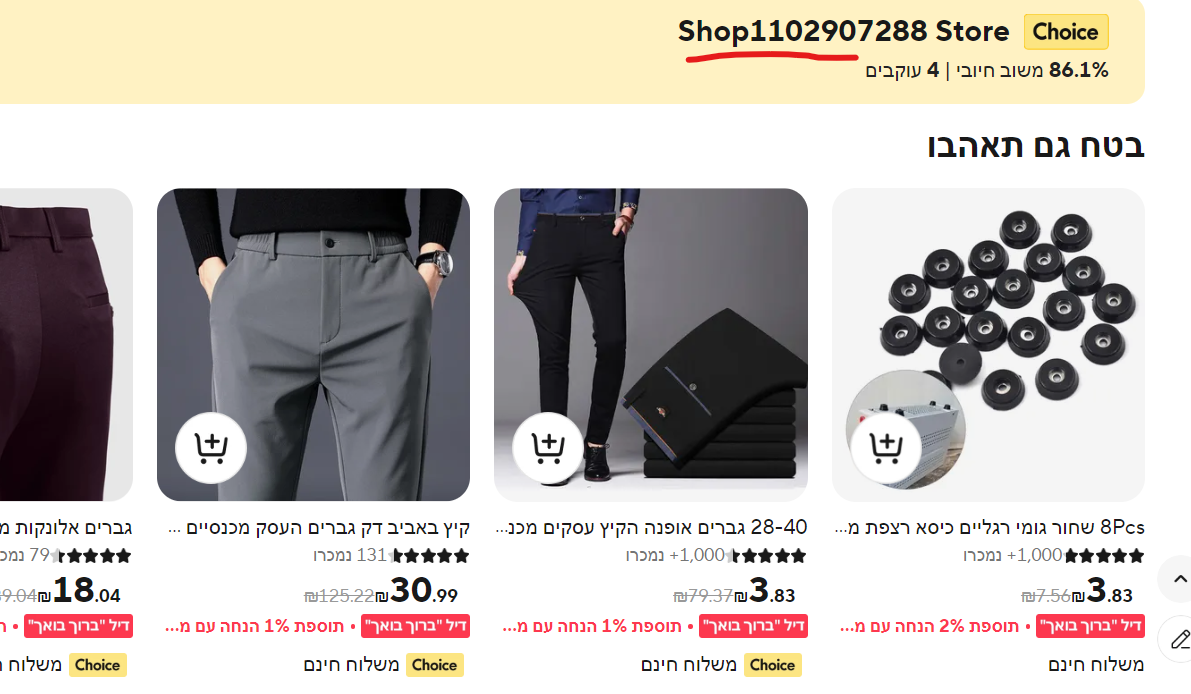Open Shop1102907288 Store page
Screen dimensions: 1191x694
pyautogui.click(x=843, y=32)
